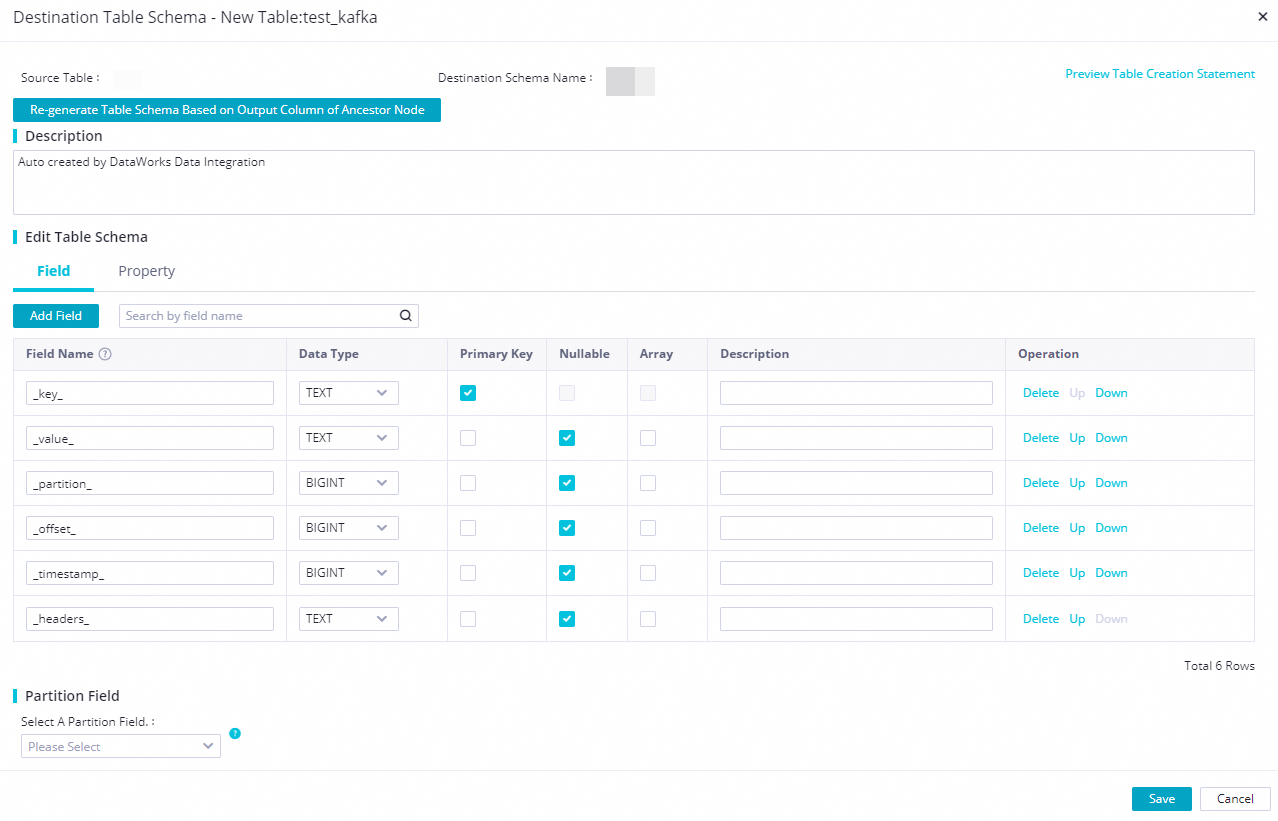Enable the Array checkbox for _partition_
Image resolution: width=1278 pixels, height=821 pixels.
coord(647,483)
